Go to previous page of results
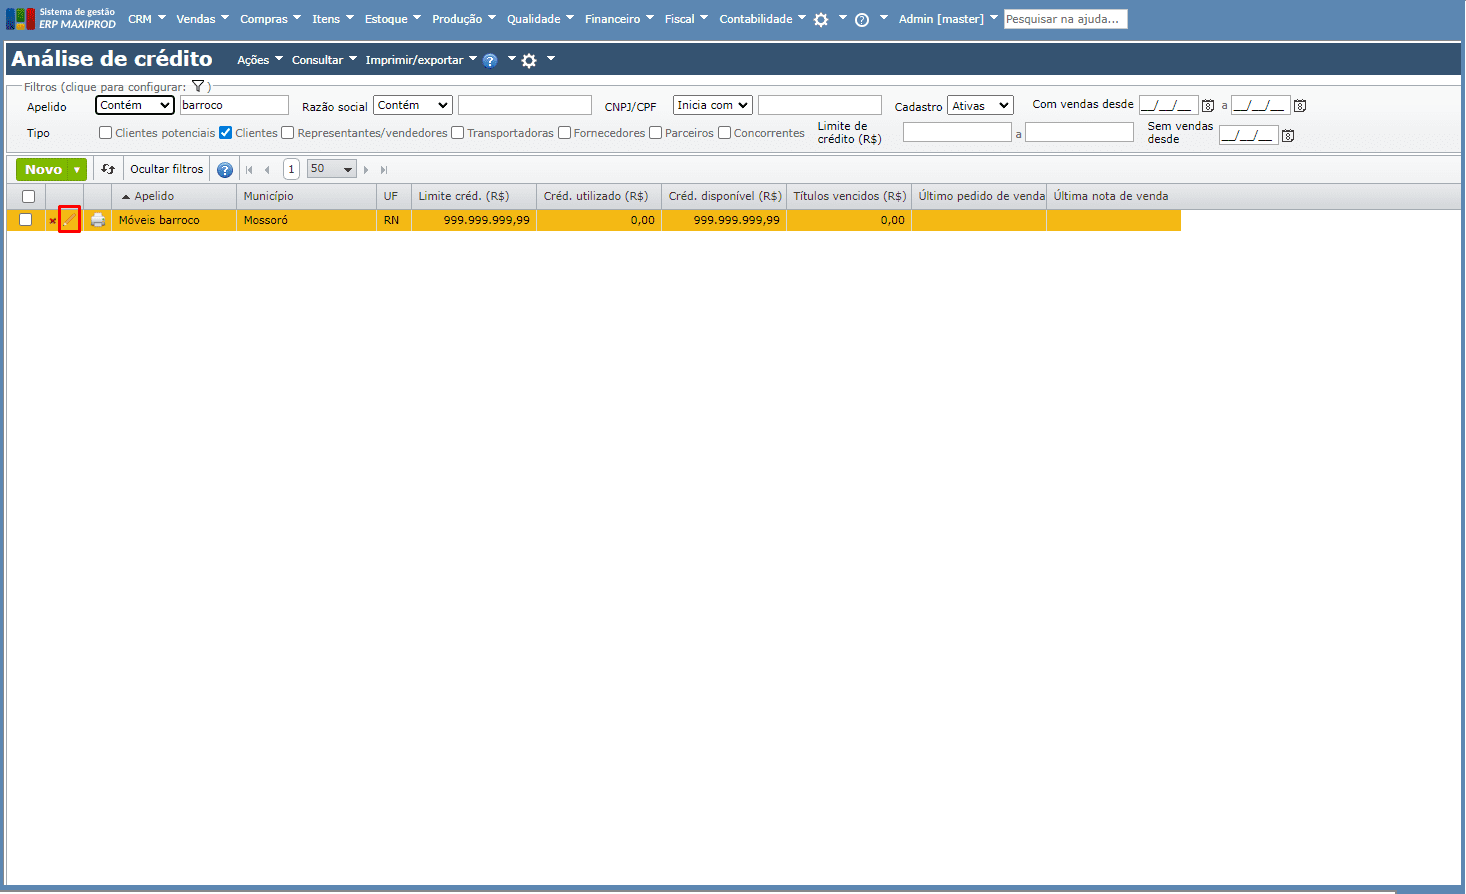 tap(267, 170)
